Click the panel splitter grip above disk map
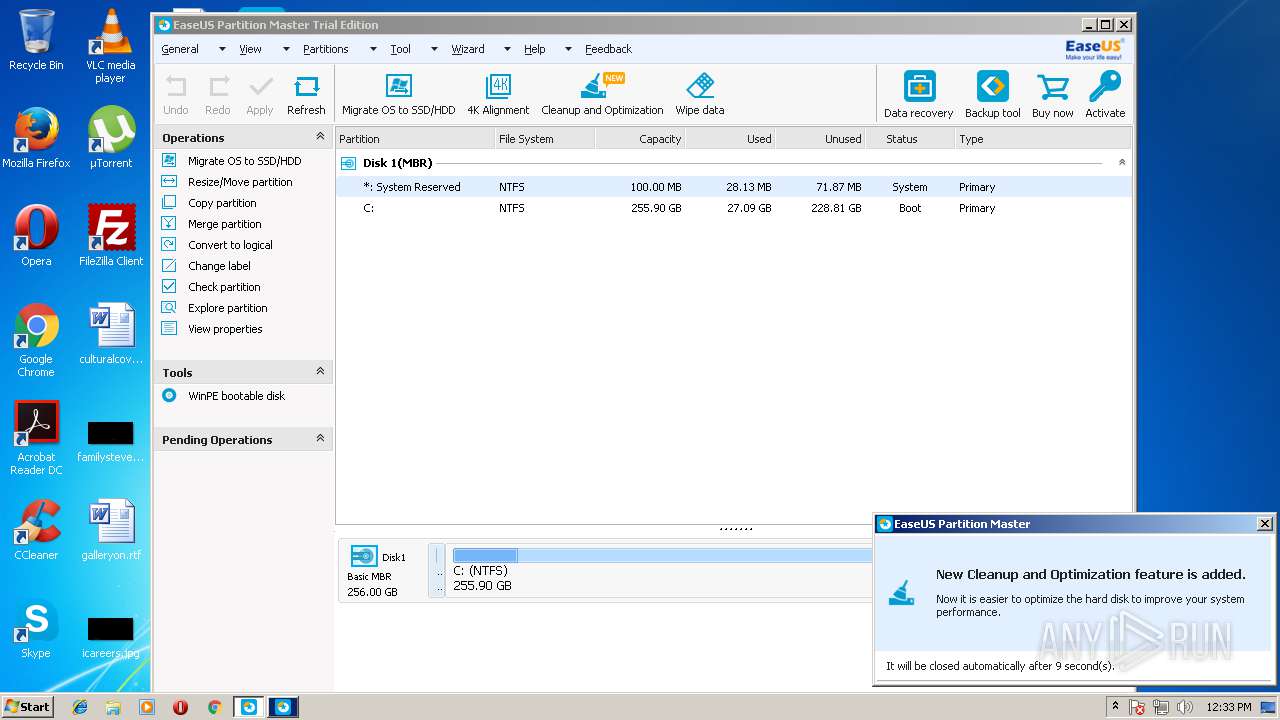Image resolution: width=1280 pixels, height=720 pixels. tap(736, 528)
